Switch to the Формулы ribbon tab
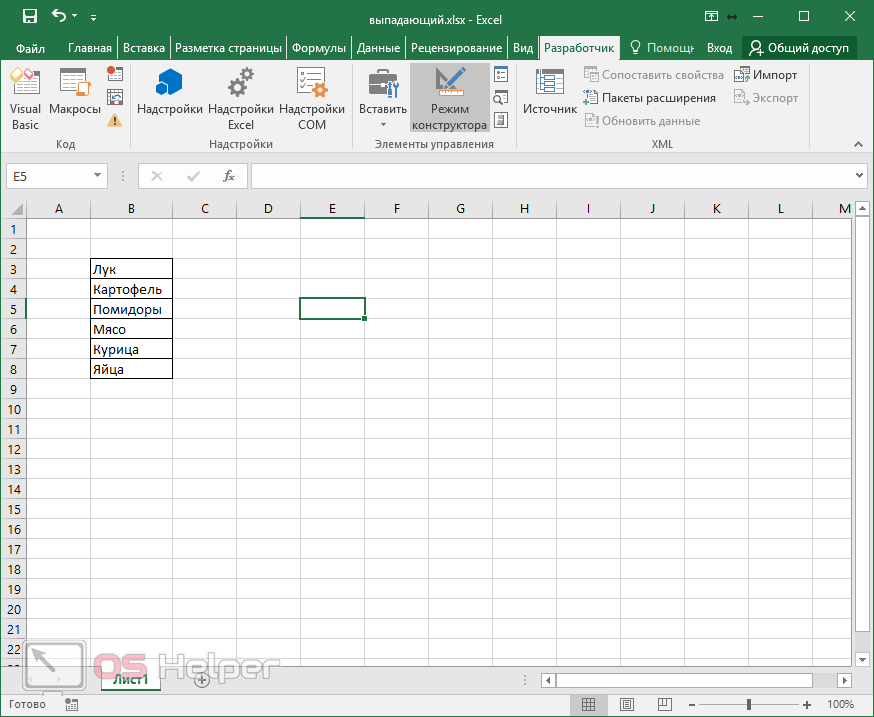874x717 pixels. click(x=319, y=48)
